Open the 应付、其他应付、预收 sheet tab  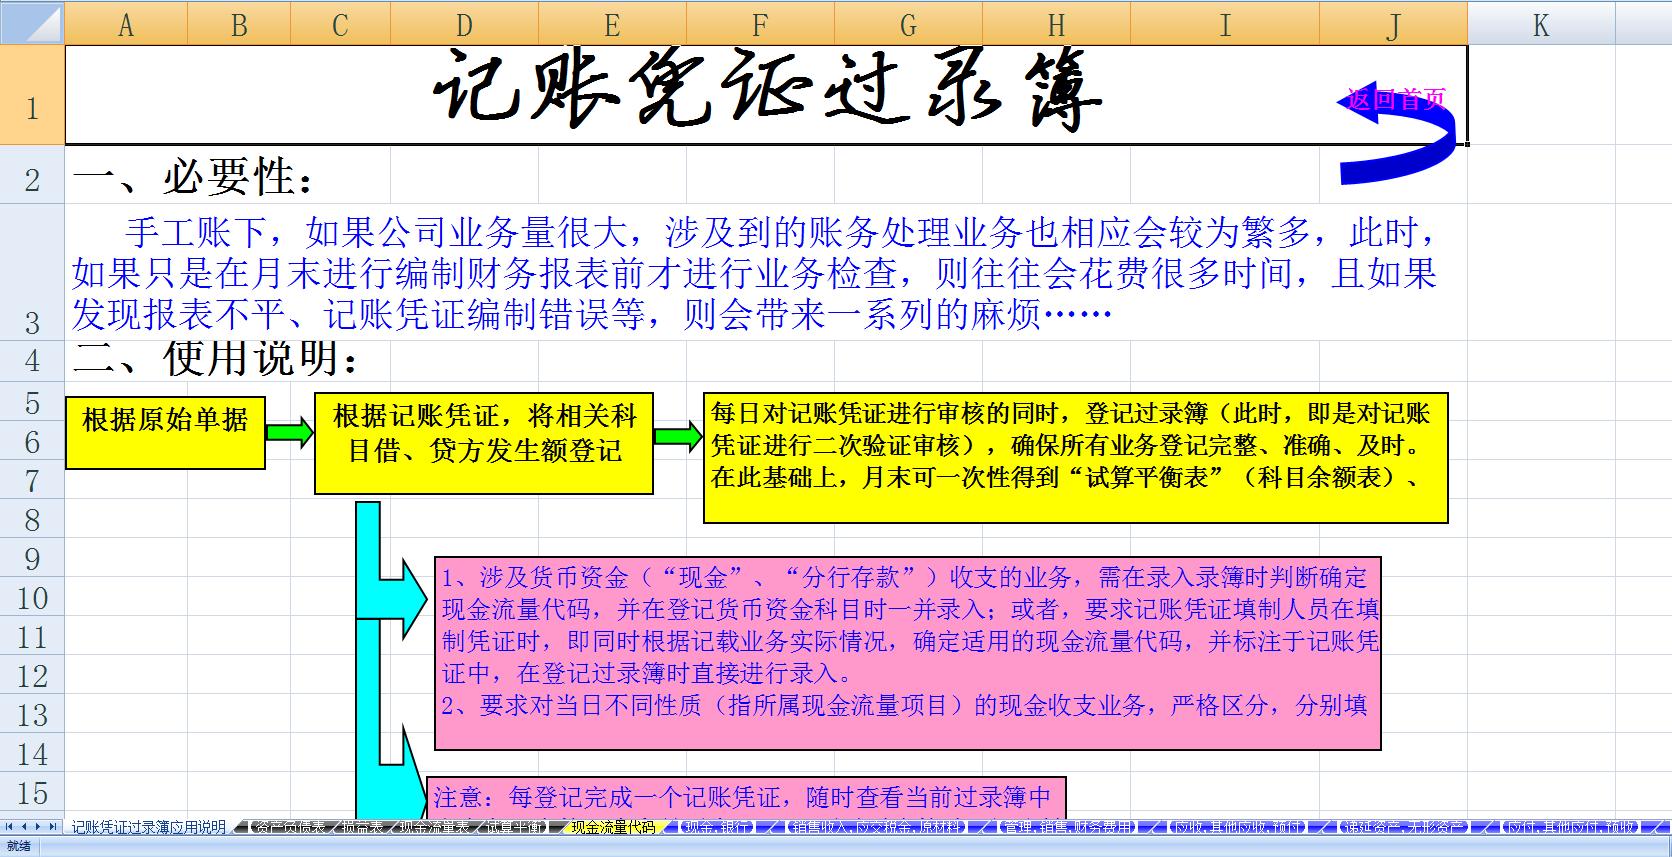(1571, 827)
